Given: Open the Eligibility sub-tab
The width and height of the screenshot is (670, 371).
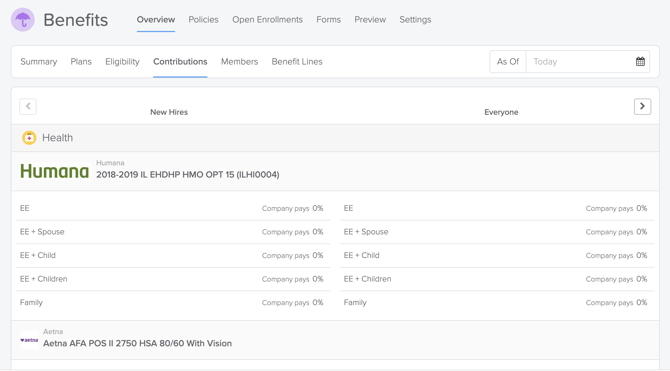Looking at the screenshot, I should point(122,62).
